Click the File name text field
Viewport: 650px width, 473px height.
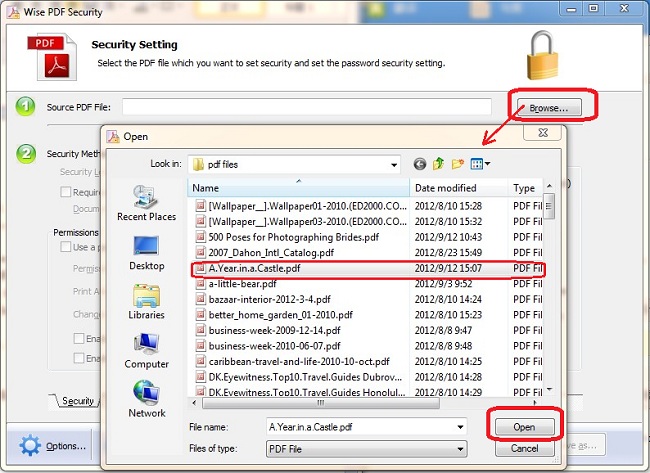click(361, 427)
